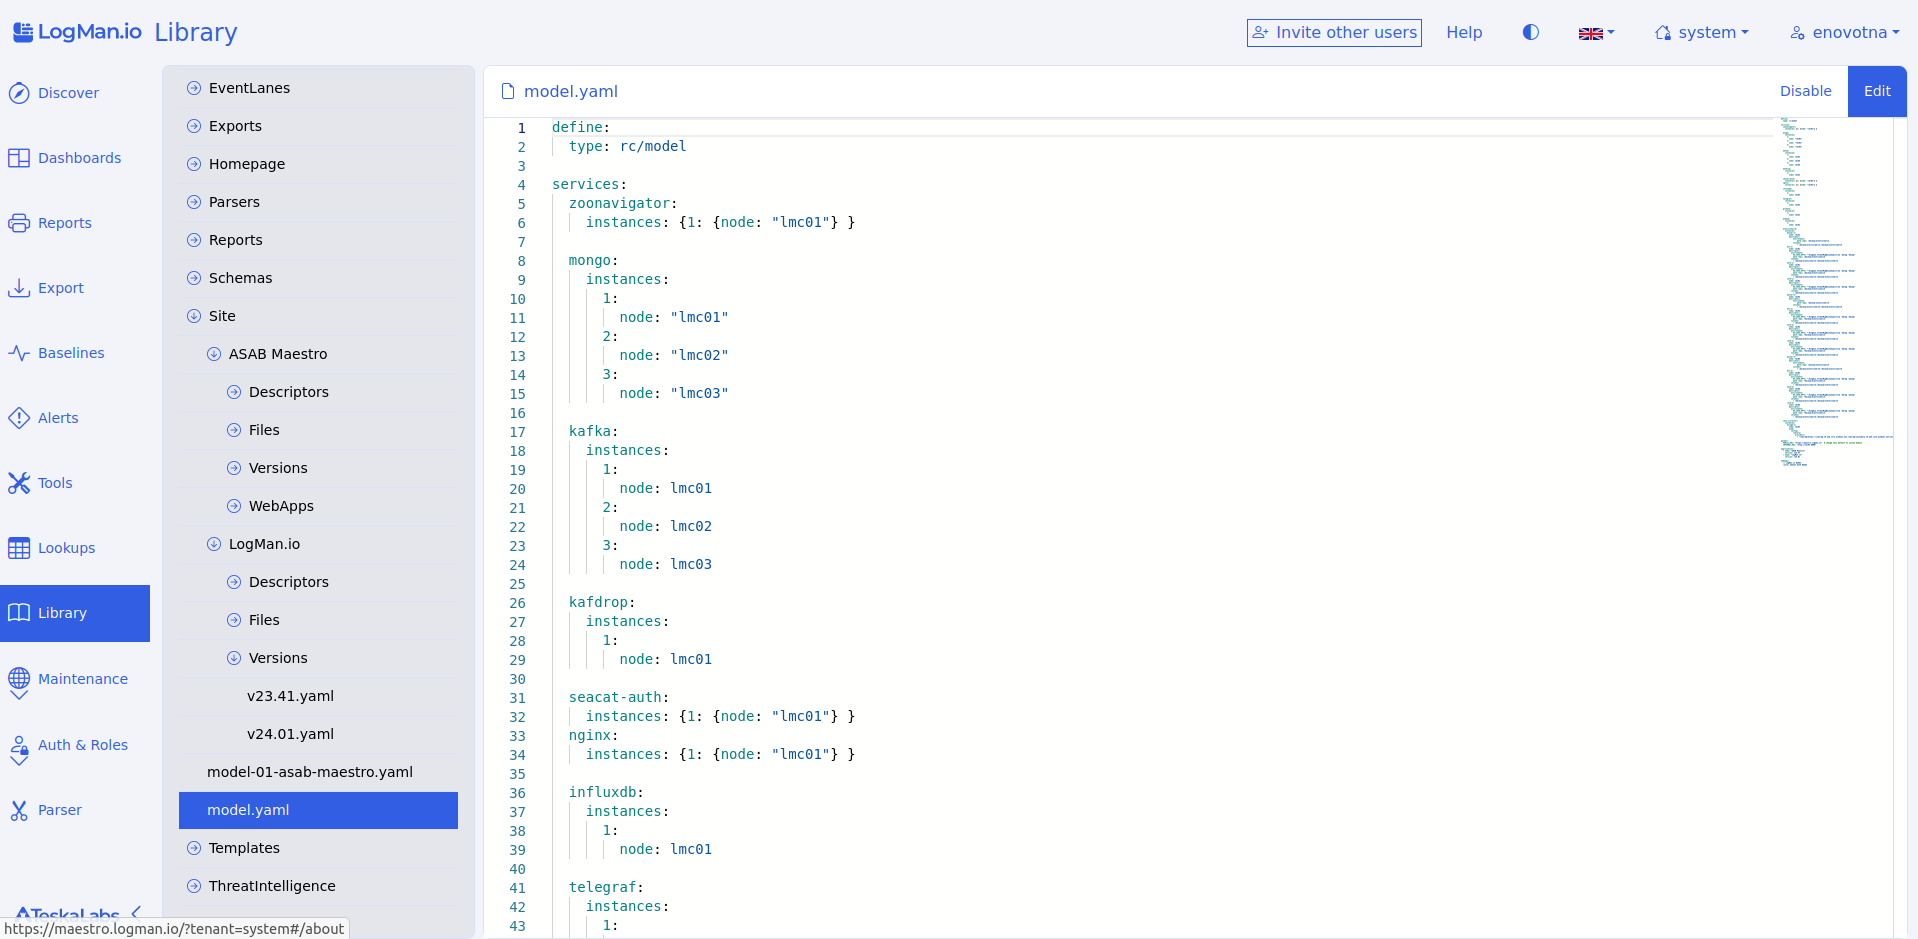Go to the Dashboards menu item
Viewport: 1918px width, 939px height.
(x=75, y=158)
